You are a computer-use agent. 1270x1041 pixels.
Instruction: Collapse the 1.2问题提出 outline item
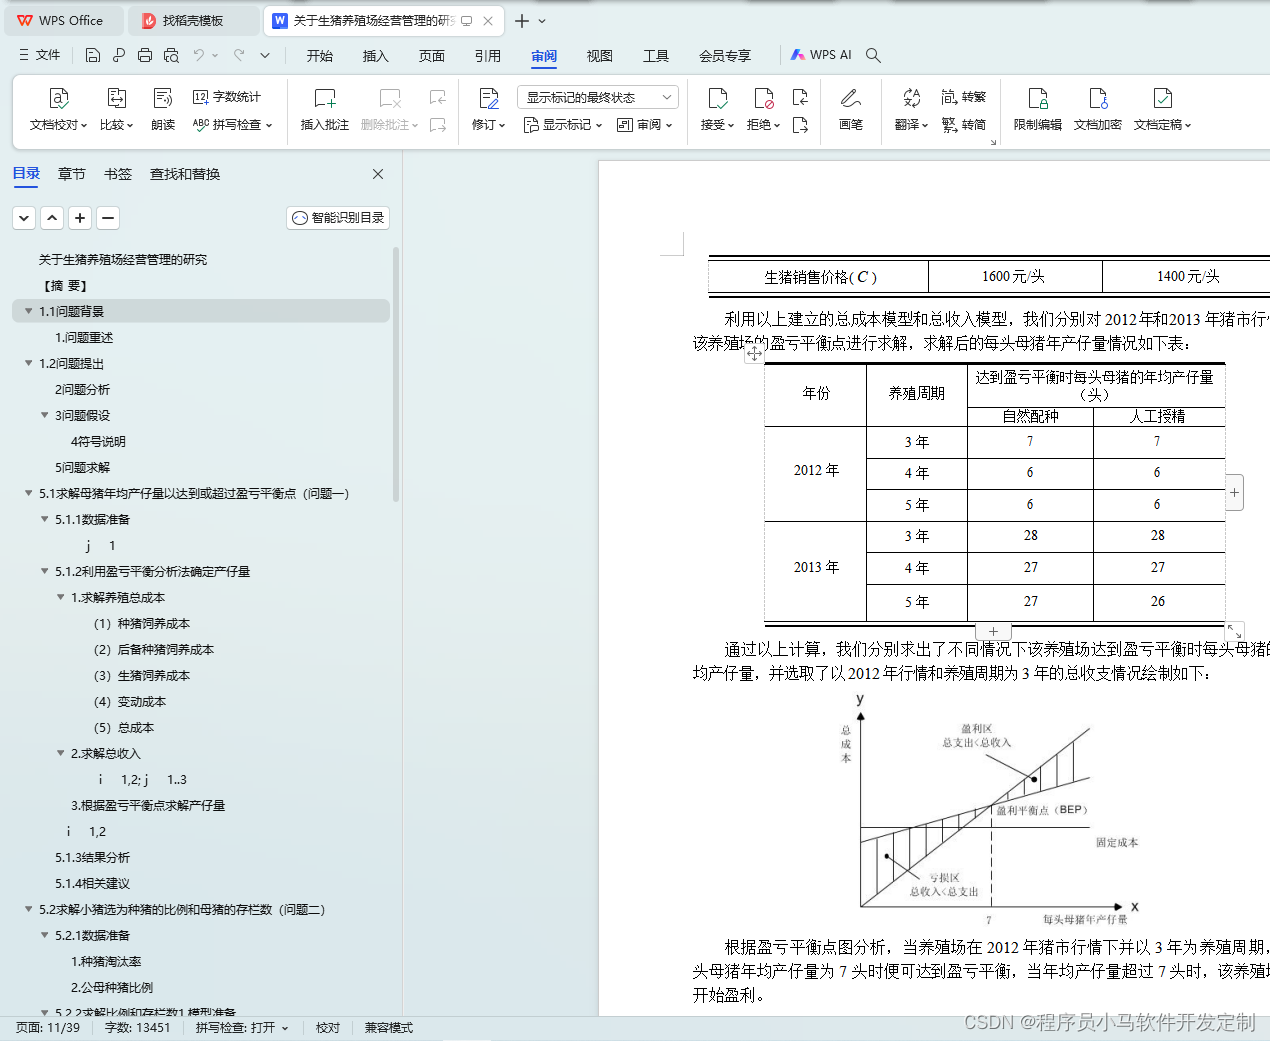point(29,363)
